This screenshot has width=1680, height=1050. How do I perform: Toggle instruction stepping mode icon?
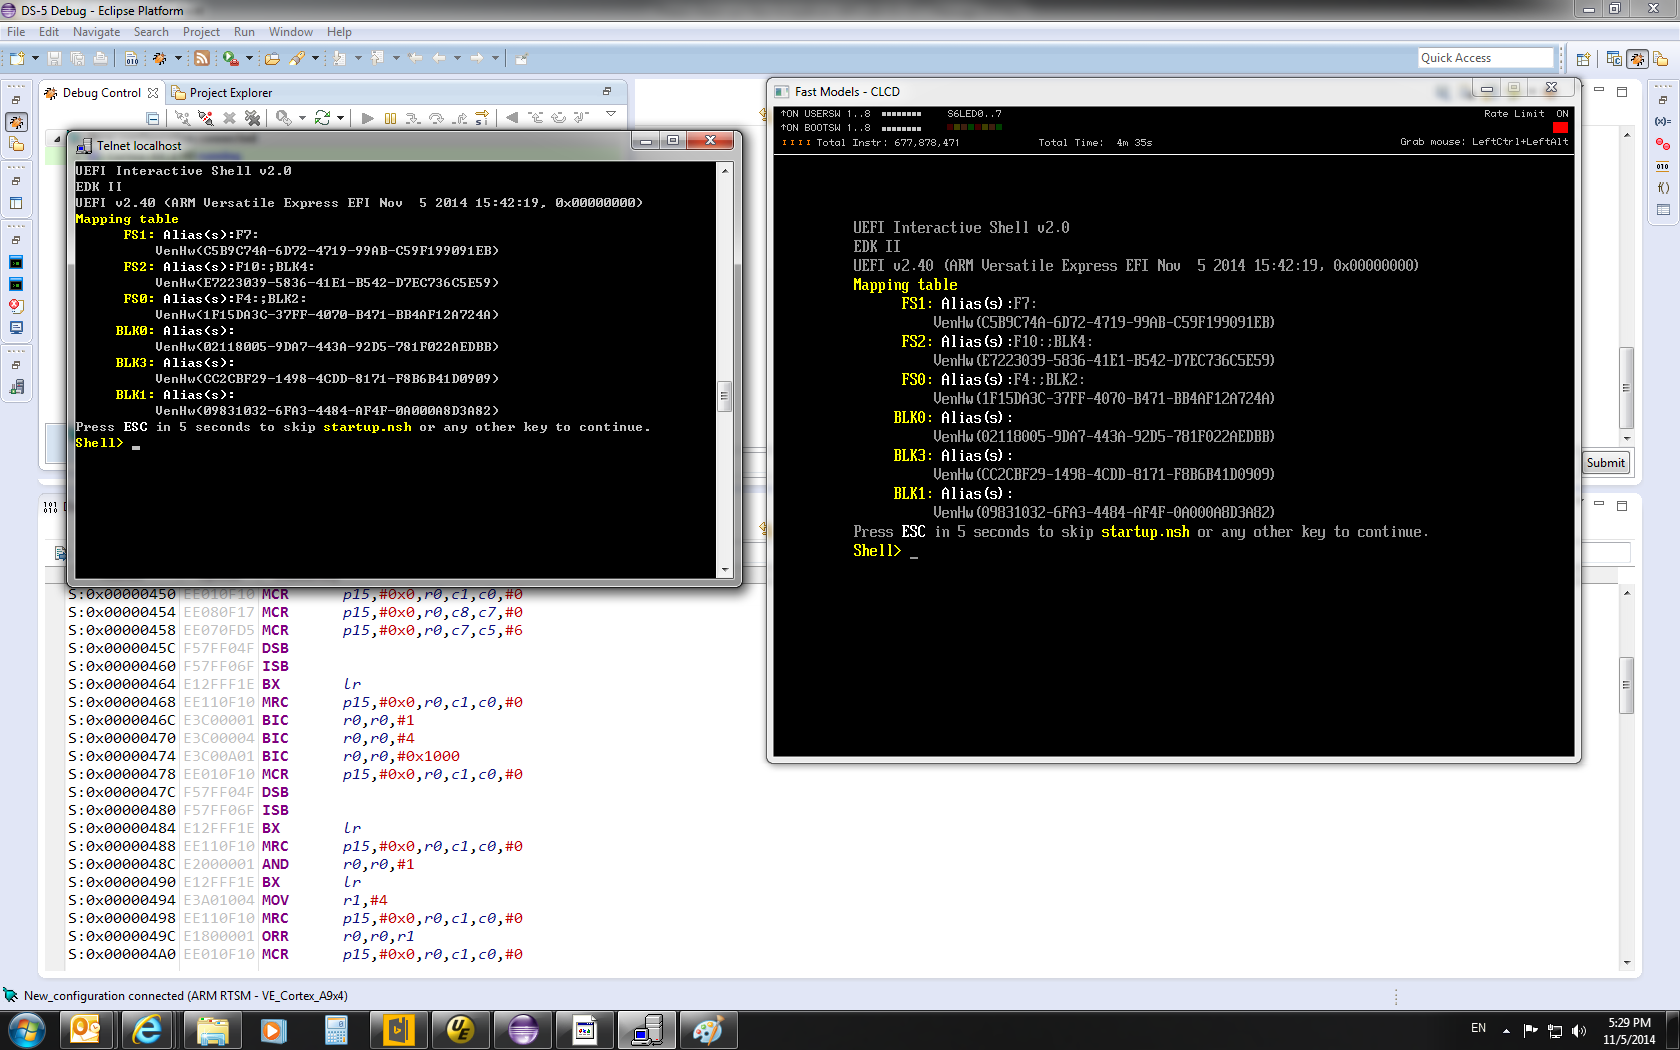[x=482, y=118]
